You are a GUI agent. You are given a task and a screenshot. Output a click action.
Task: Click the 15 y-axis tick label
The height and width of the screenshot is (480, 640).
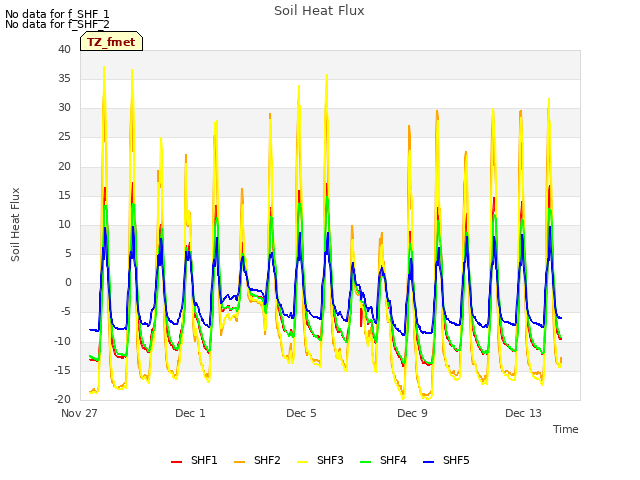64,195
